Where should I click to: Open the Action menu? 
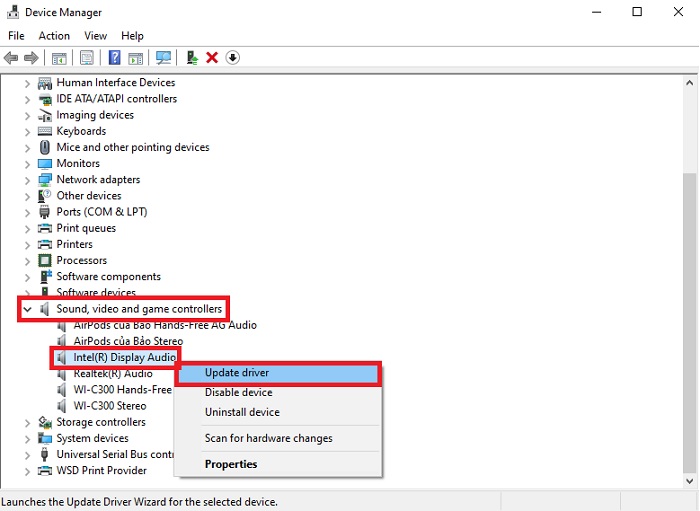(x=54, y=36)
